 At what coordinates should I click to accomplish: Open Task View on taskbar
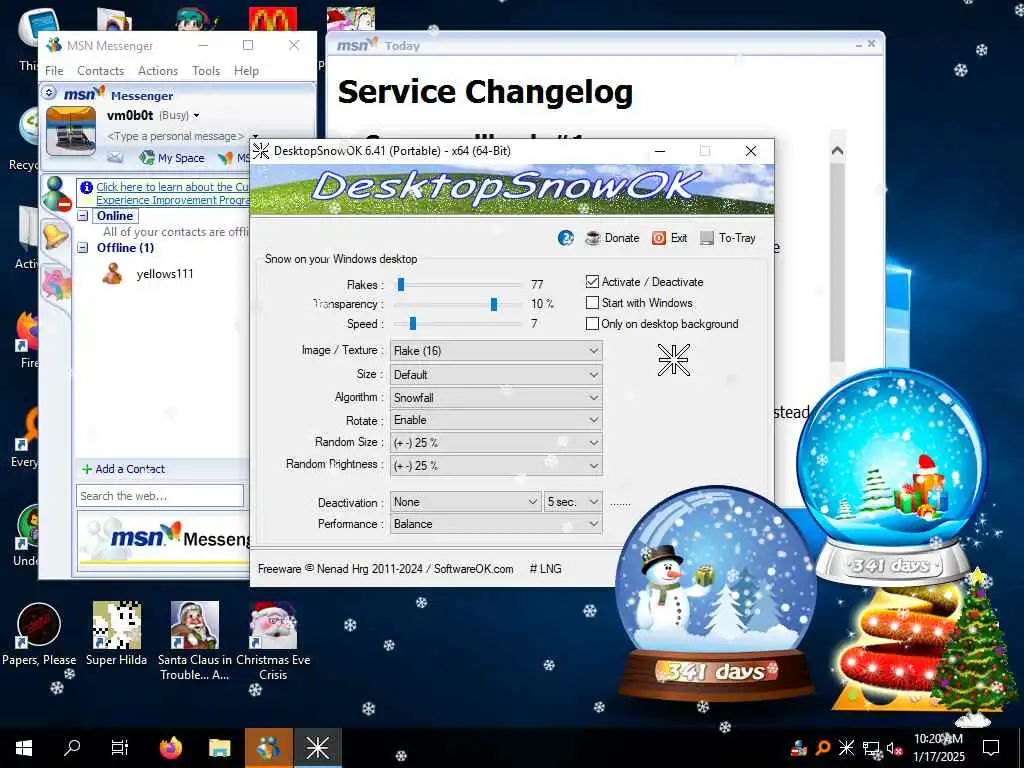[120, 748]
